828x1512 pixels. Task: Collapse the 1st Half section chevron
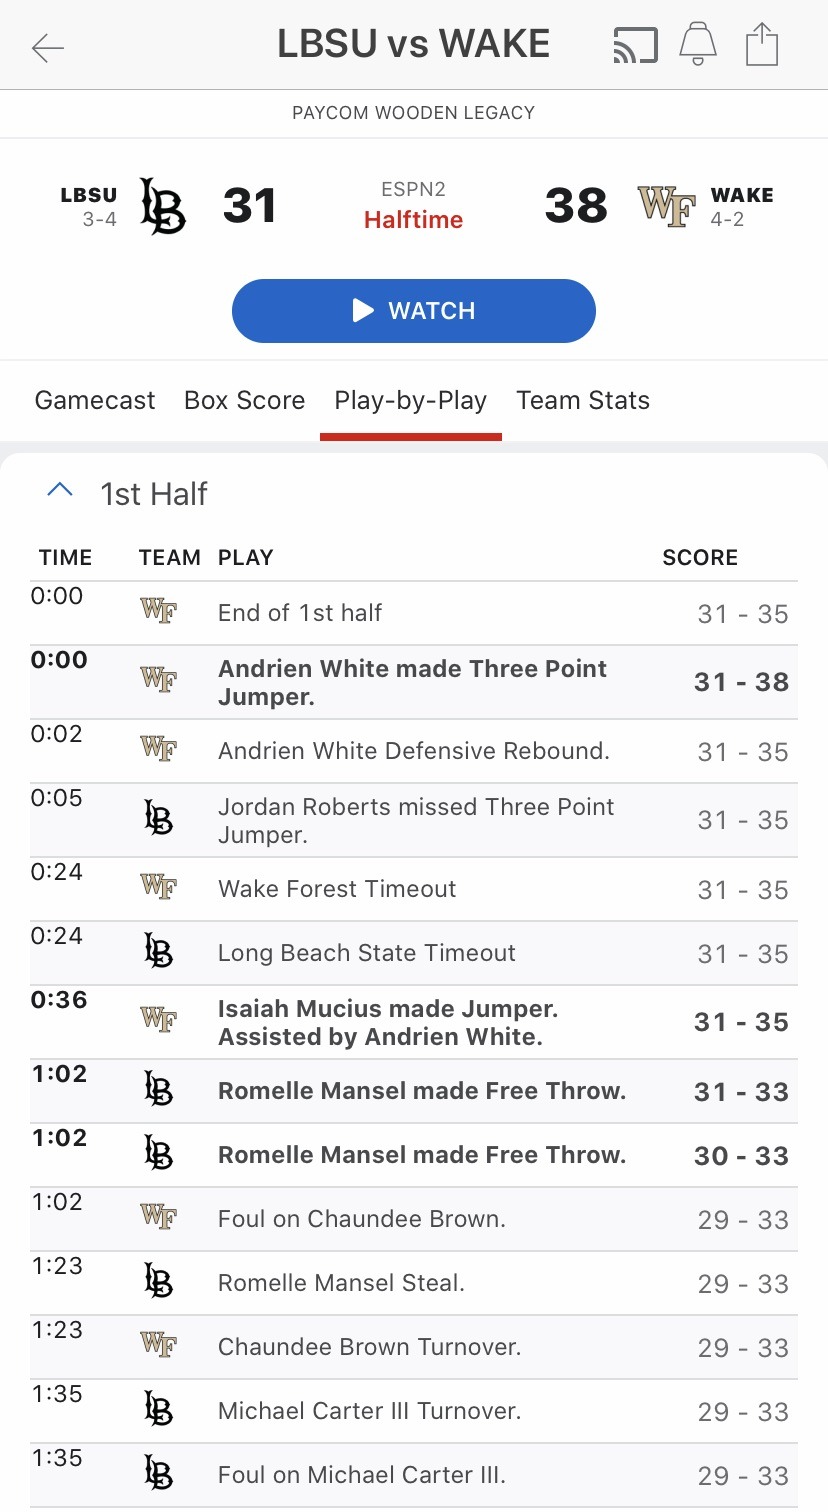pos(60,491)
